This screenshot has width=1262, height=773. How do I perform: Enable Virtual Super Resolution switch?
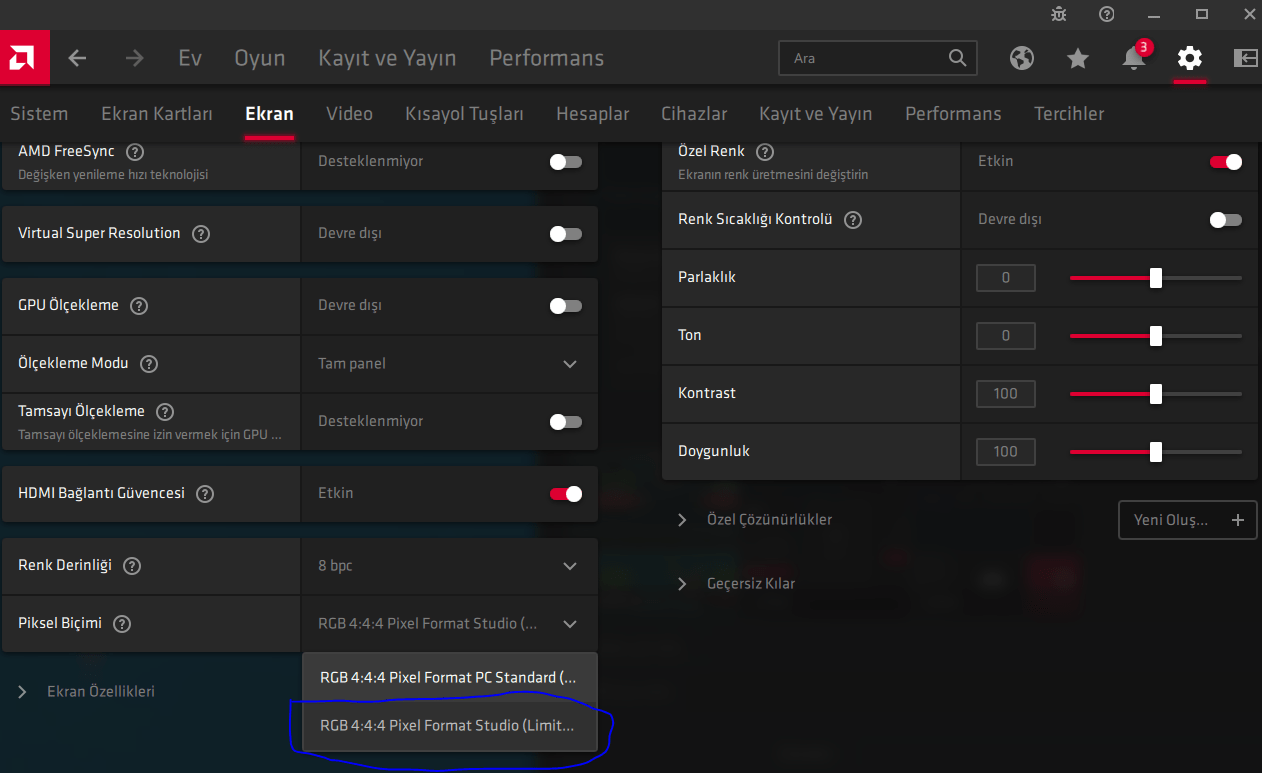566,234
